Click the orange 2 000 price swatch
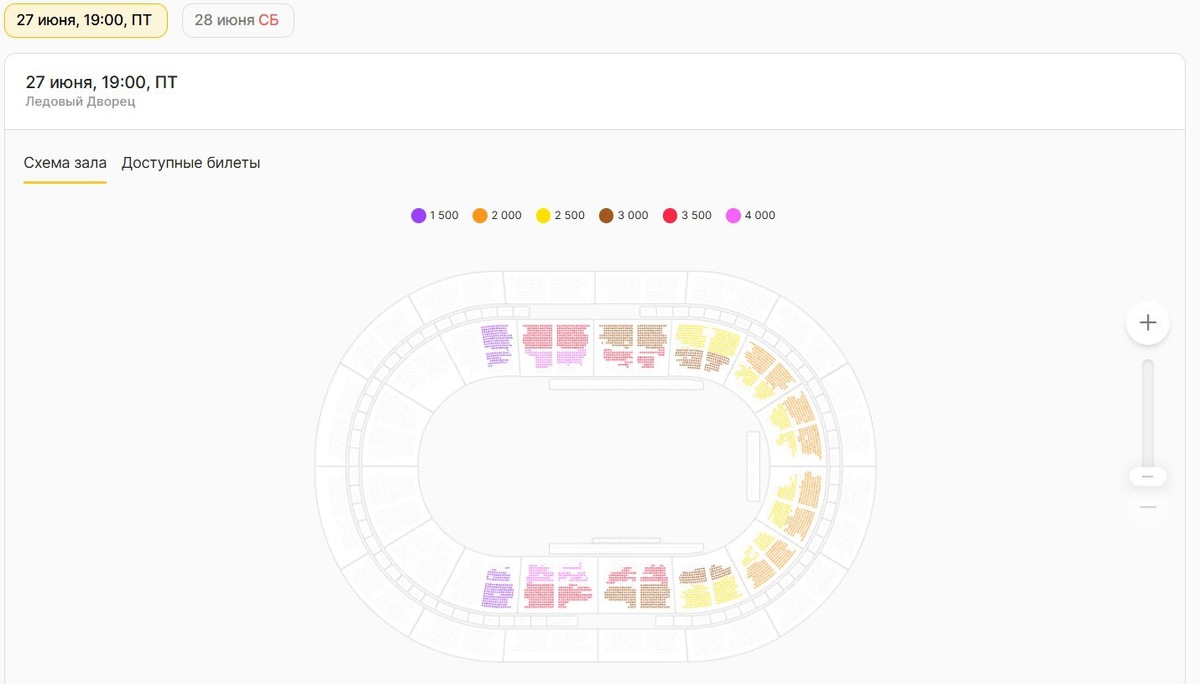Viewport: 1200px width, 684px height. coord(480,216)
